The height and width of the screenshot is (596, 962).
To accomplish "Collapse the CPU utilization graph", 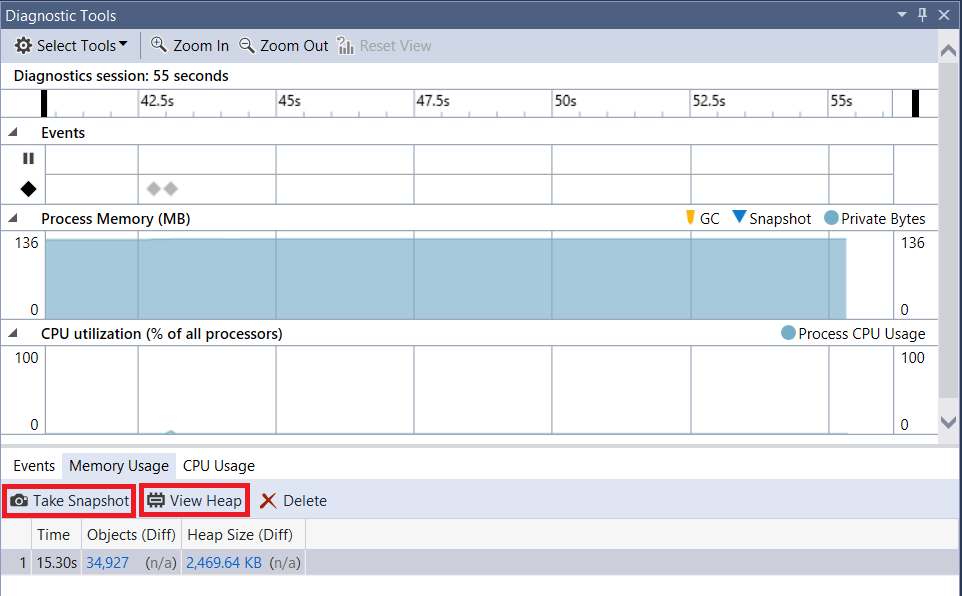I will point(12,333).
